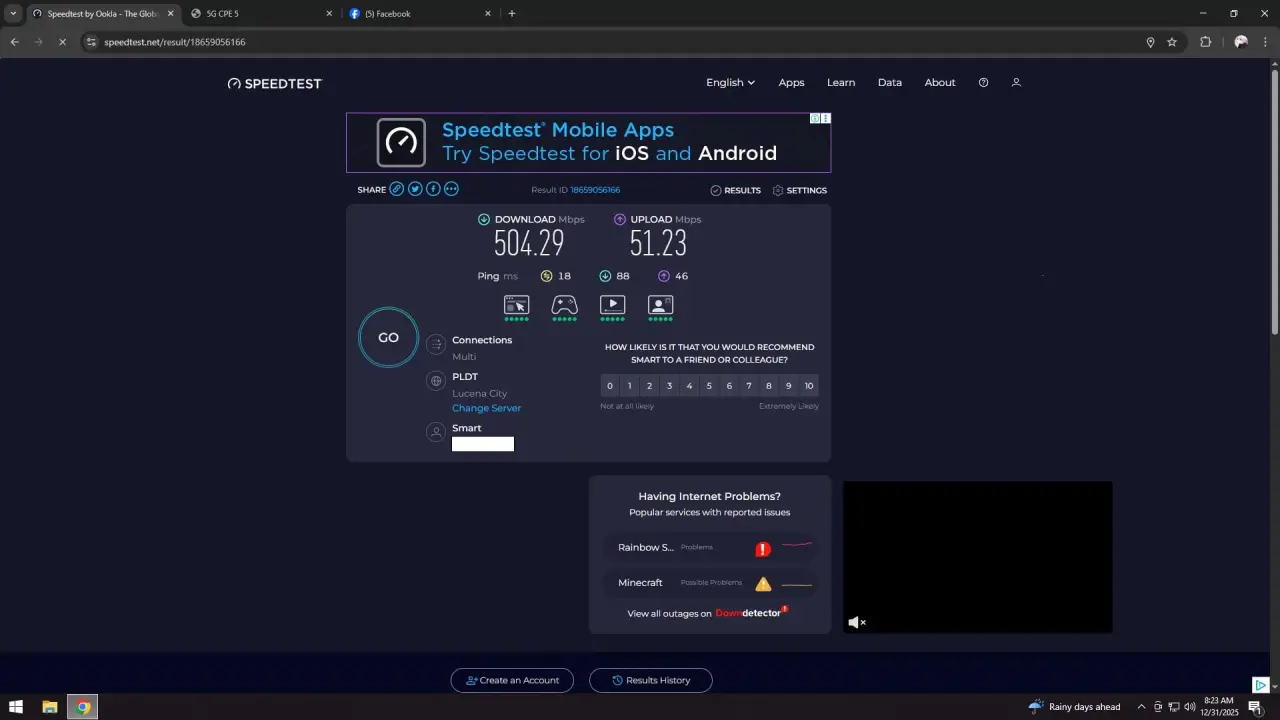Open Chrome extensions puzzle icon
The image size is (1280, 720).
(1205, 42)
